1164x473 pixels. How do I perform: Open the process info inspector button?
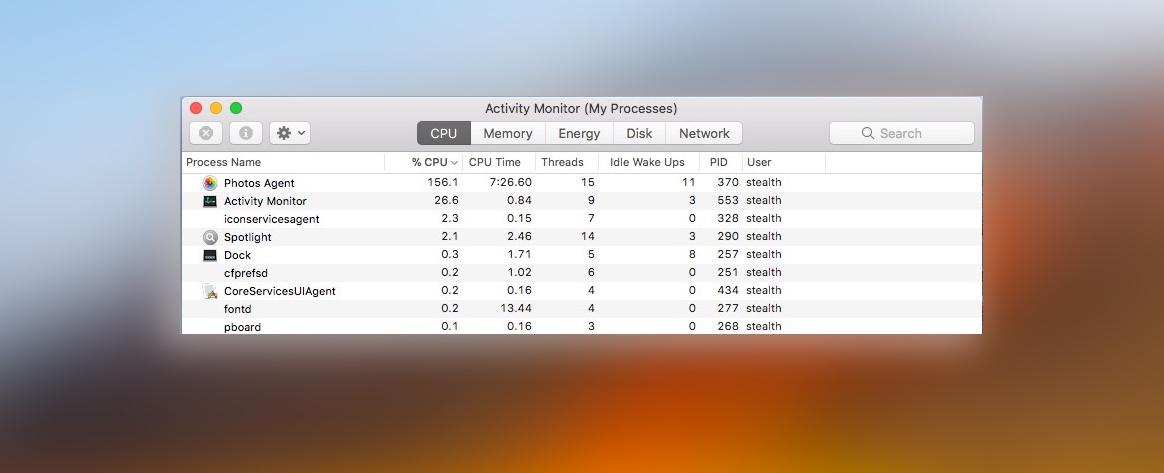pos(246,133)
